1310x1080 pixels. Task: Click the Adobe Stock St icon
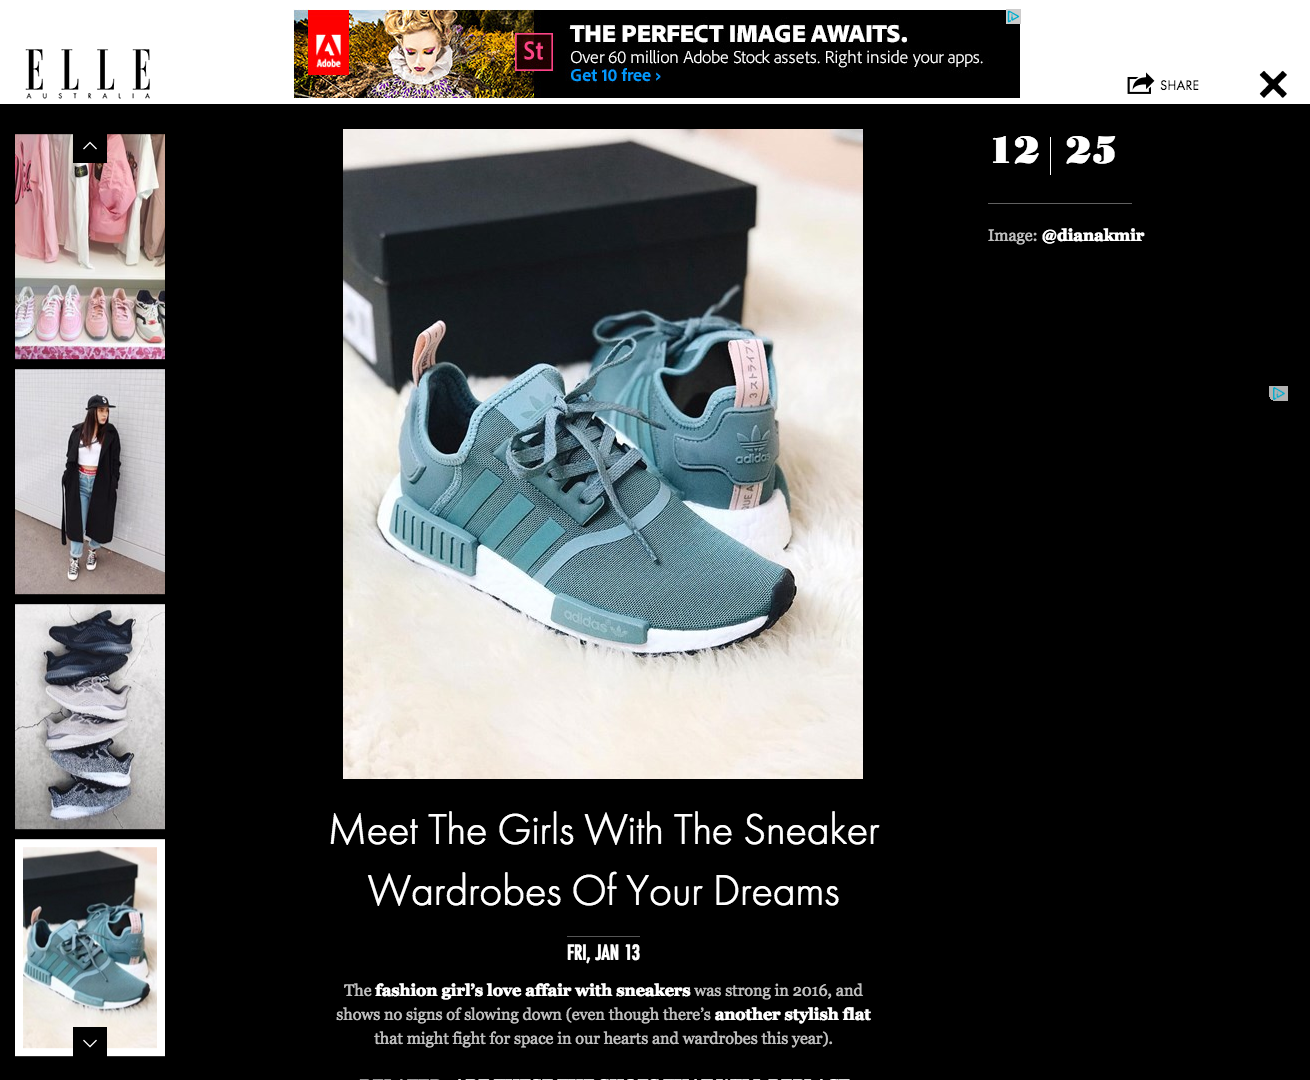(534, 51)
